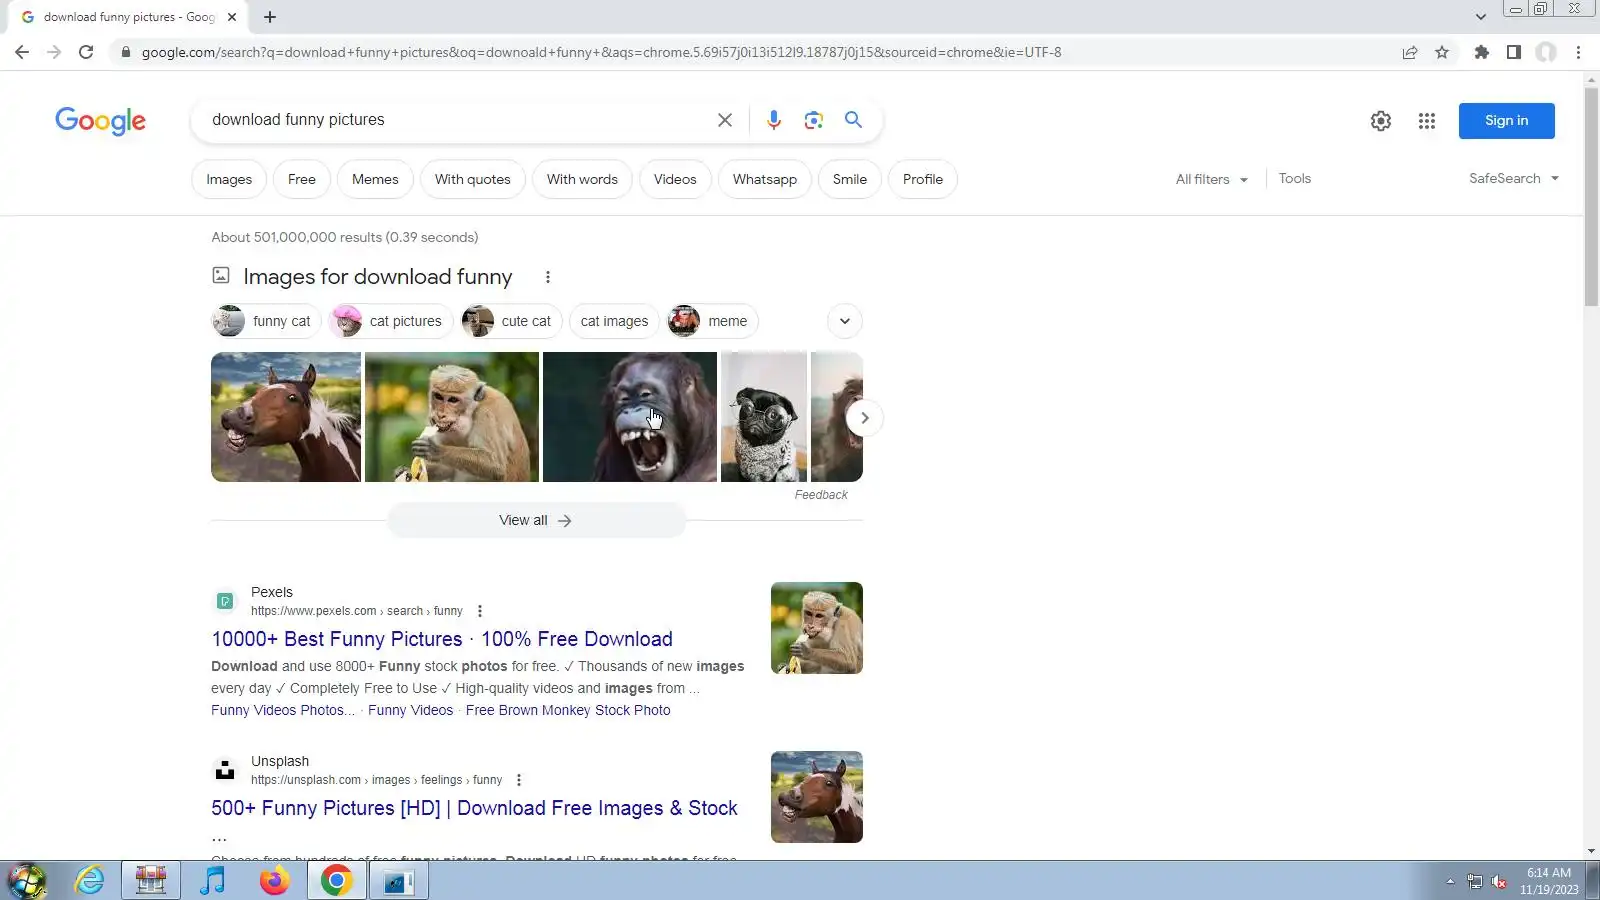The height and width of the screenshot is (900, 1600).
Task: Open the Tools button
Action: point(1295,178)
